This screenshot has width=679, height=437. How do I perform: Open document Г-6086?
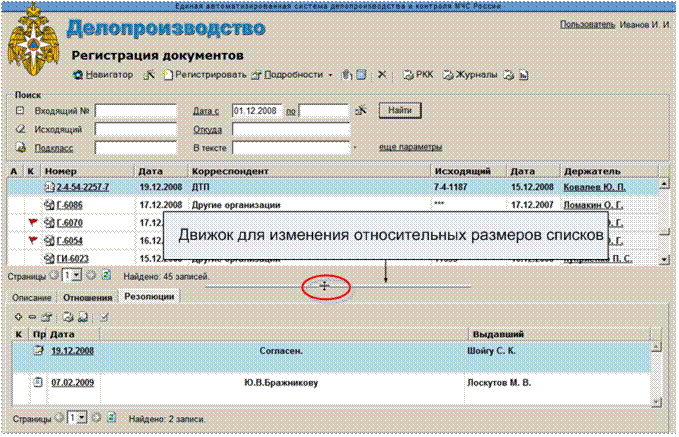click(x=69, y=205)
